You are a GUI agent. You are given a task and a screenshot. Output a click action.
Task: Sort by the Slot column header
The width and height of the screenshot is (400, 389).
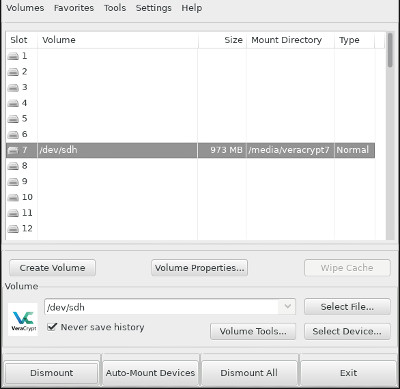pyautogui.click(x=22, y=40)
